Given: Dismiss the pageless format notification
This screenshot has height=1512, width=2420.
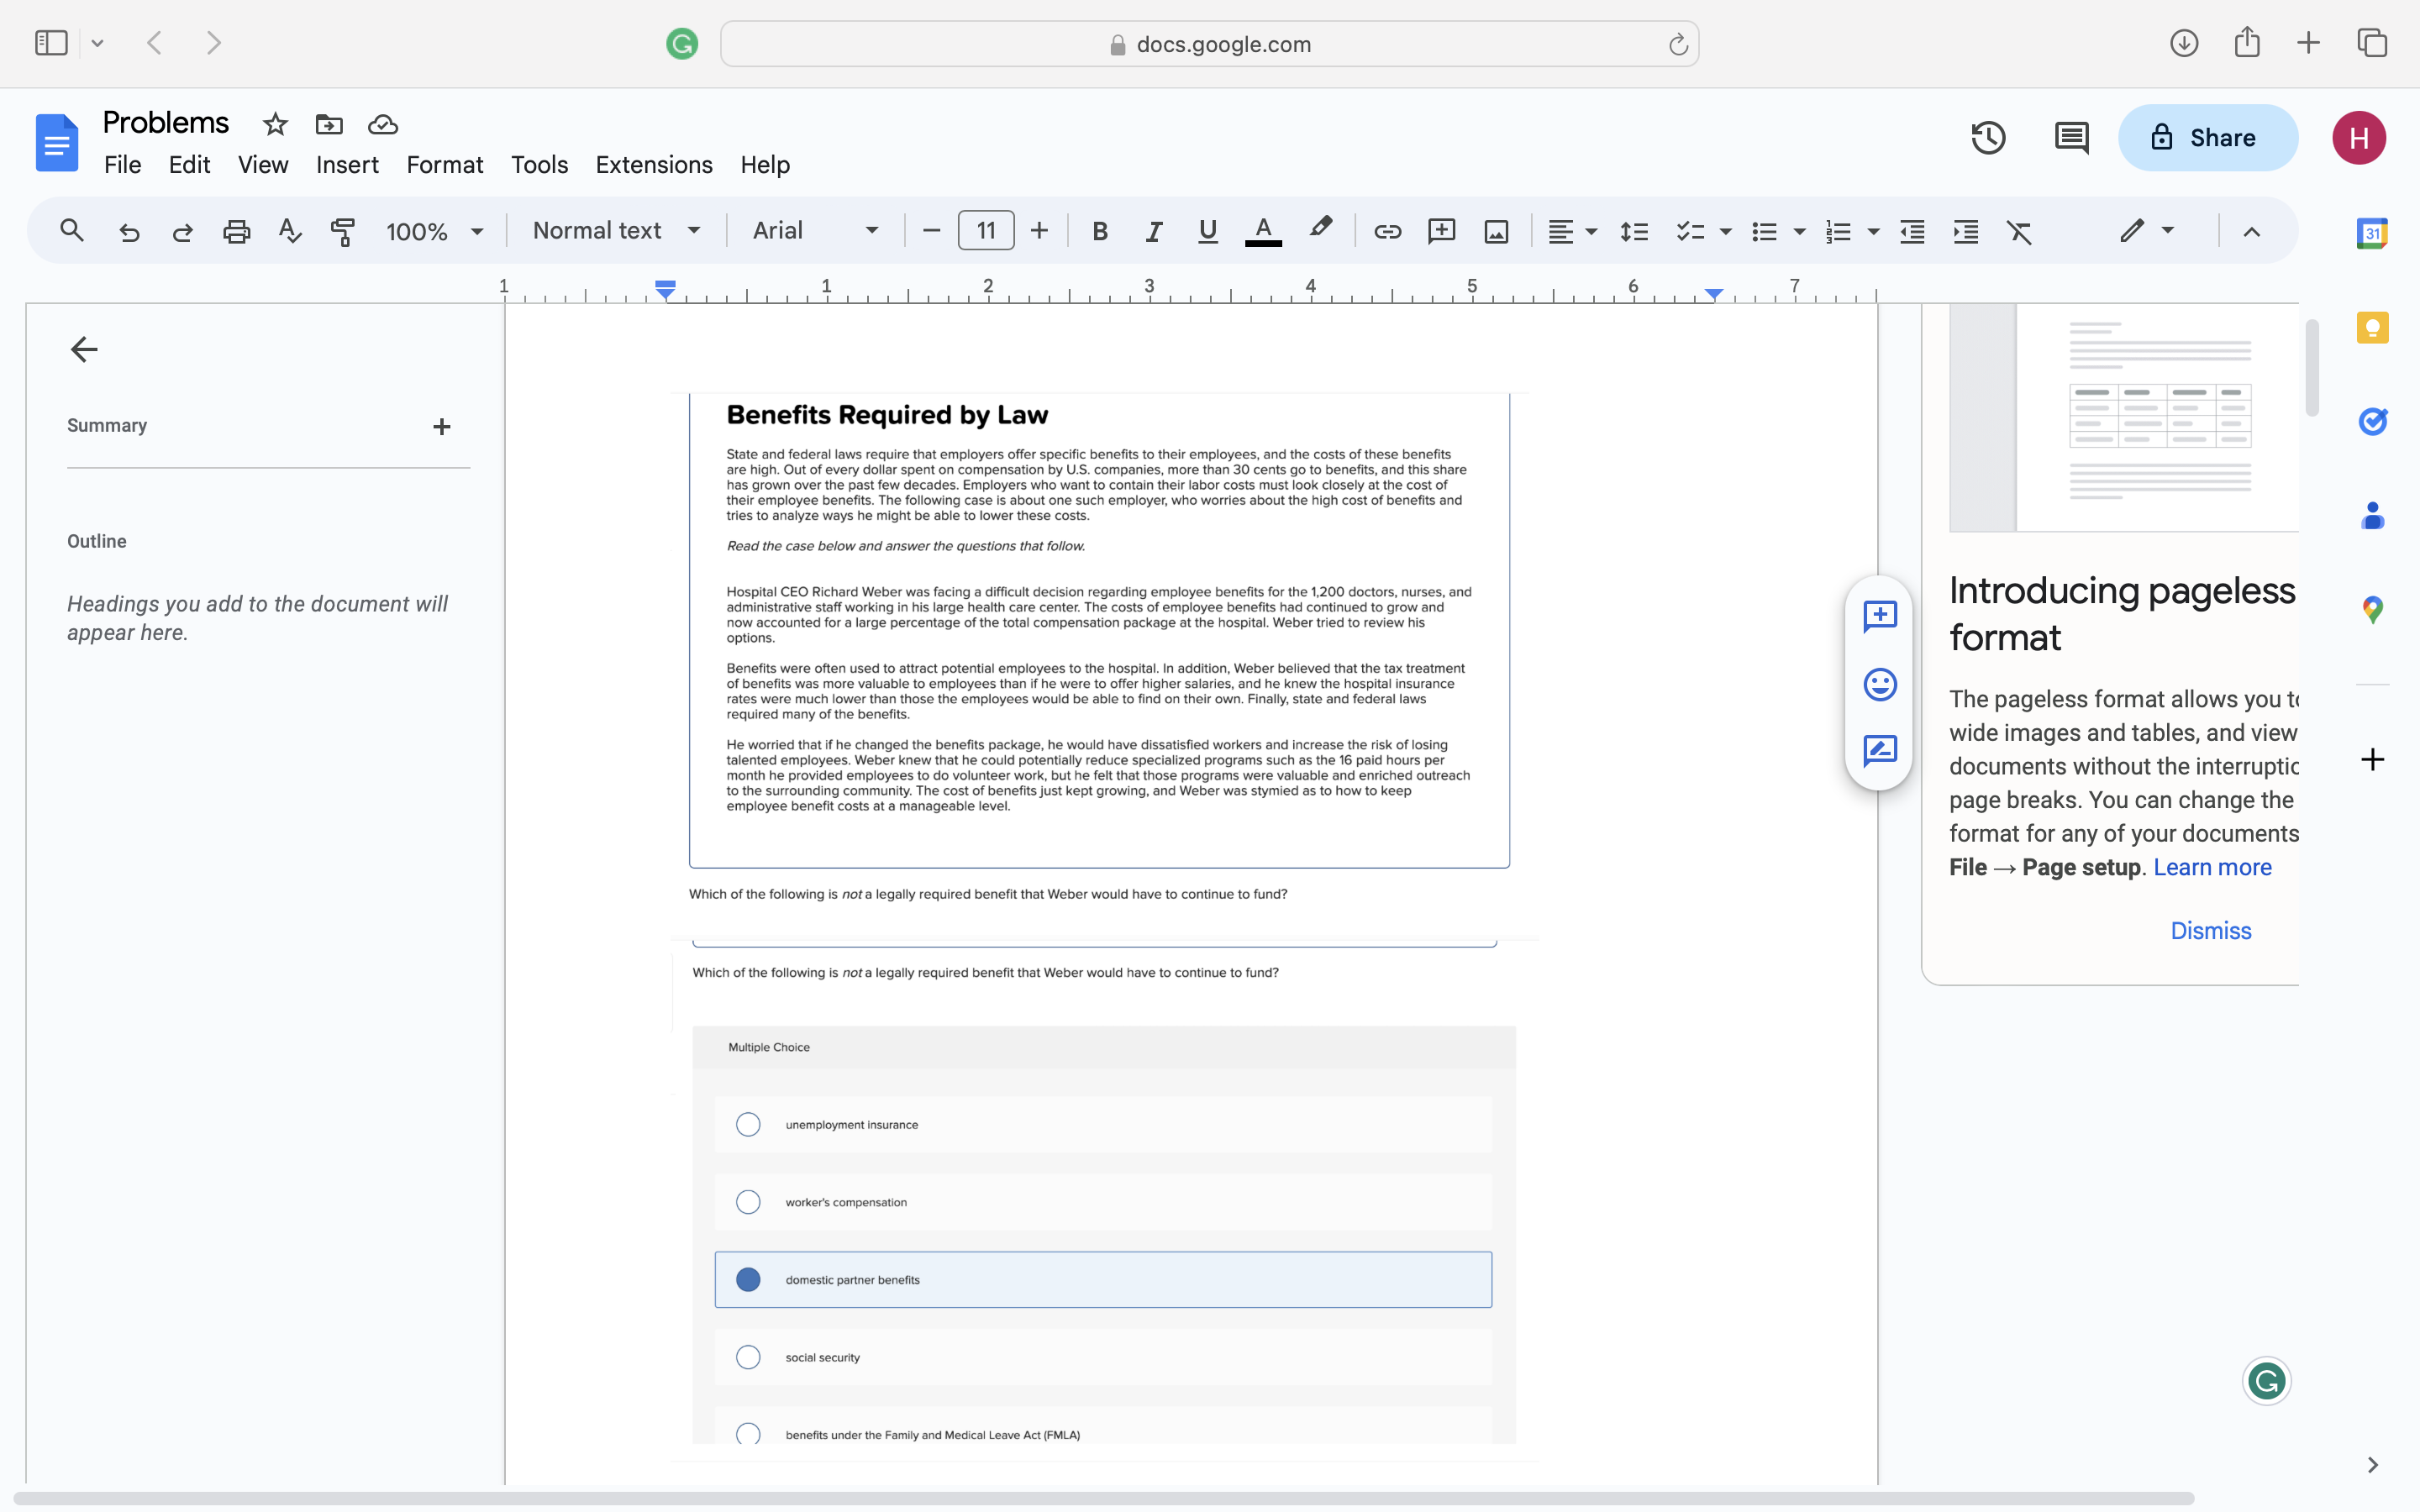Looking at the screenshot, I should point(2209,930).
